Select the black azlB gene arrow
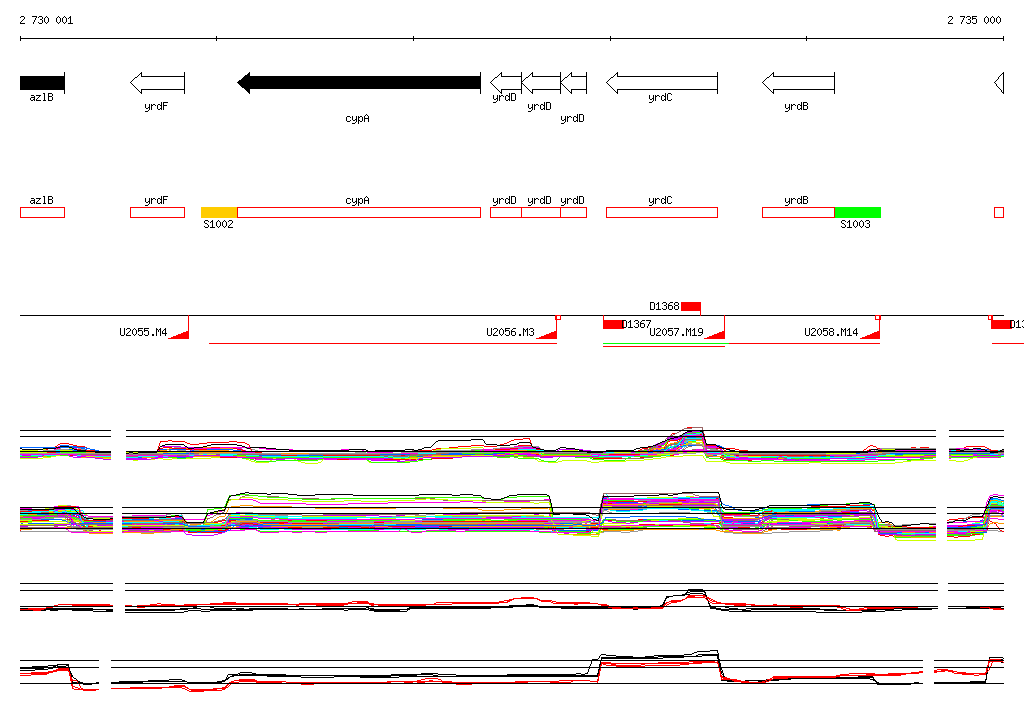 point(42,83)
